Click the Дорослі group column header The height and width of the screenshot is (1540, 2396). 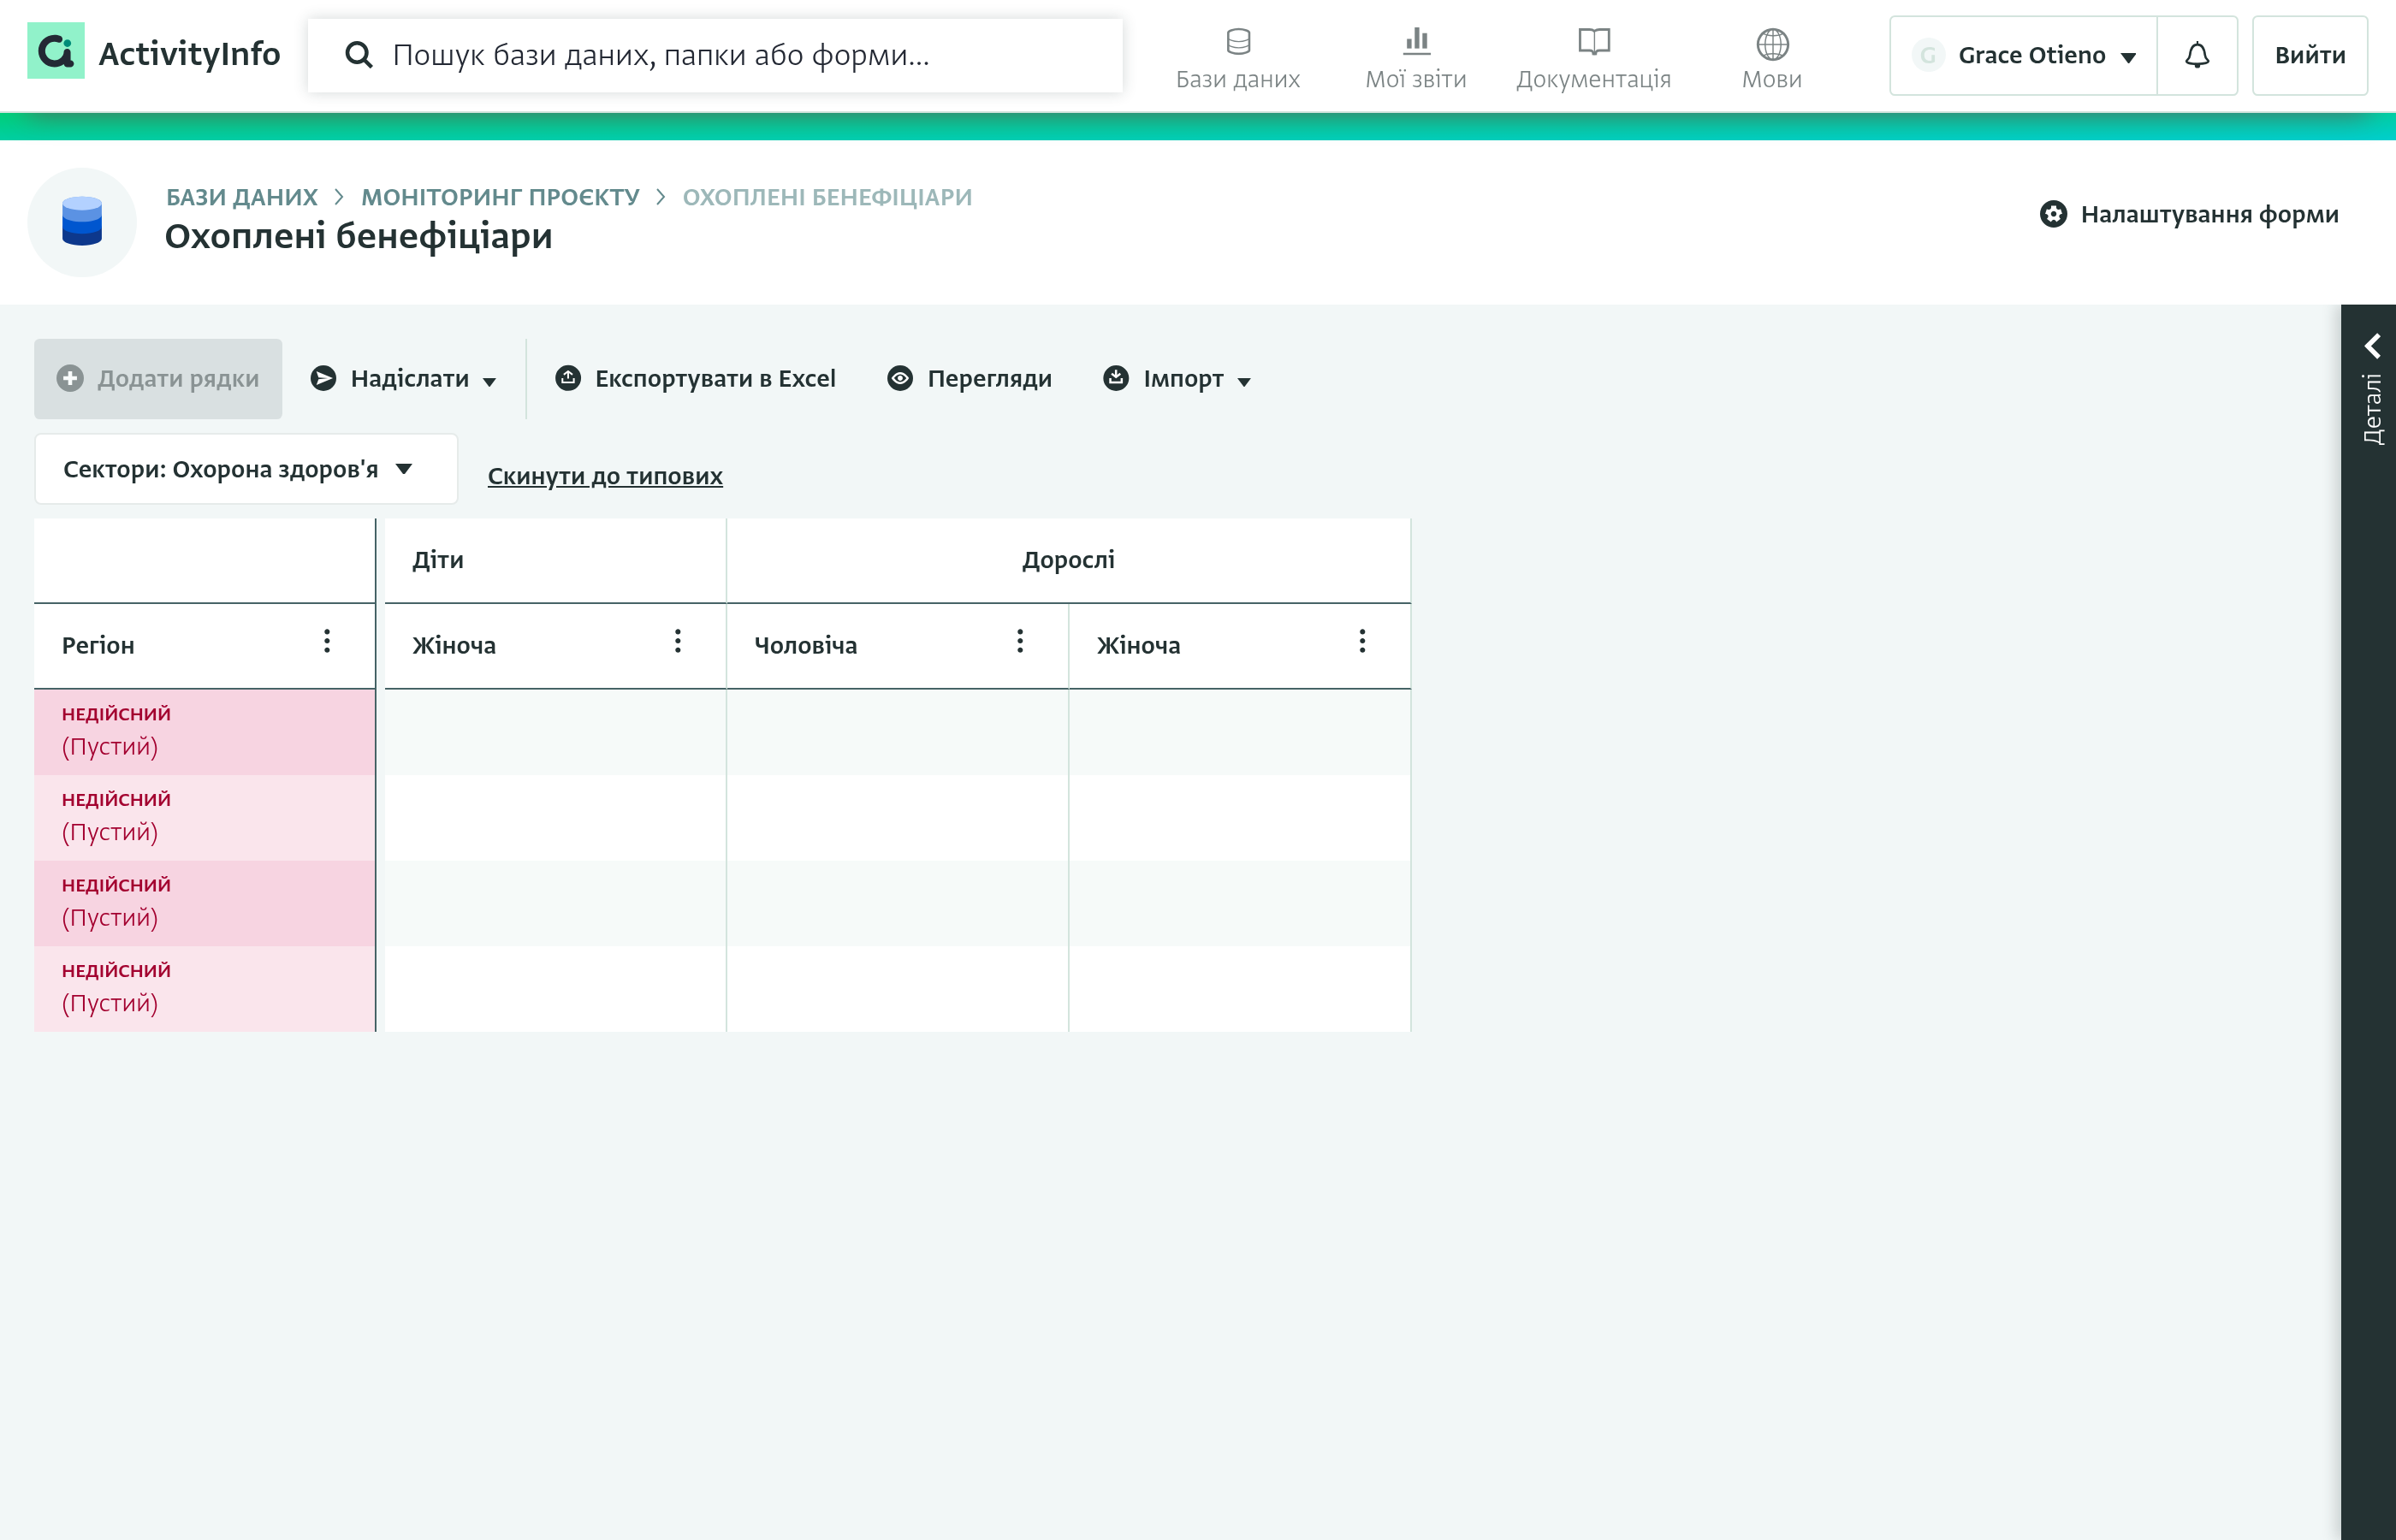pyautogui.click(x=1068, y=560)
